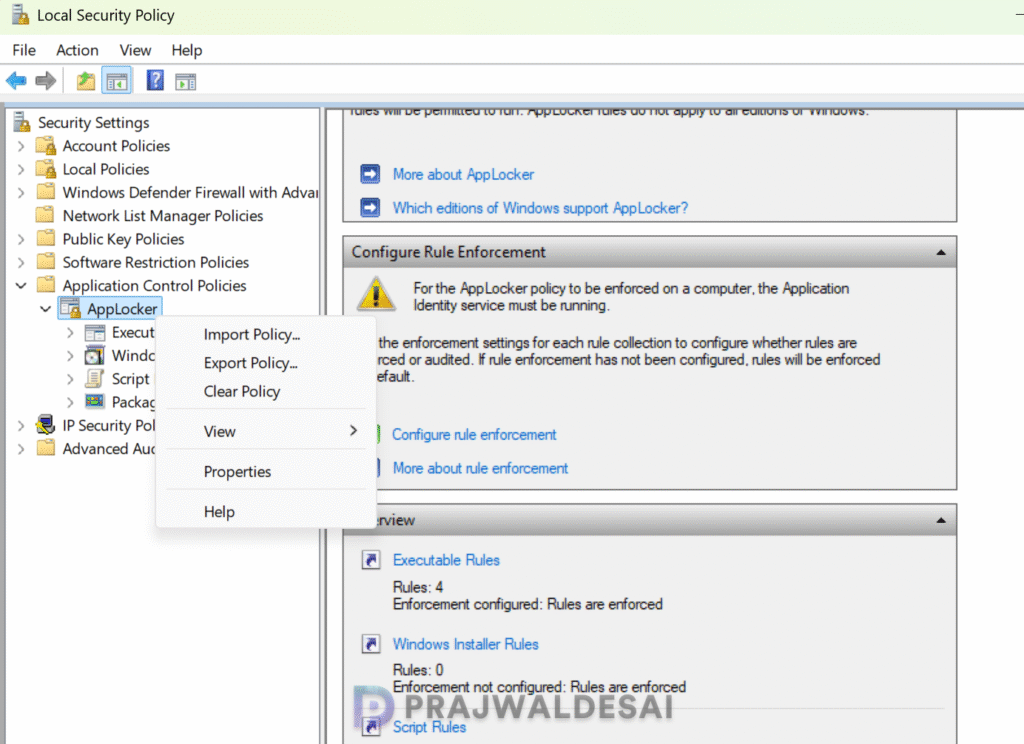
Task: Open Which editions of Windows support AppLocker link
Action: pyautogui.click(x=540, y=208)
